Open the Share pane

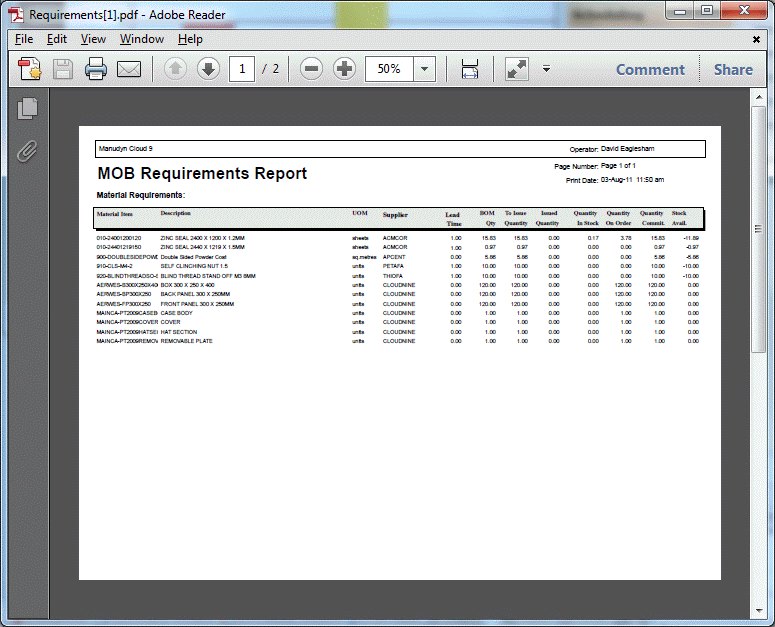pyautogui.click(x=733, y=69)
